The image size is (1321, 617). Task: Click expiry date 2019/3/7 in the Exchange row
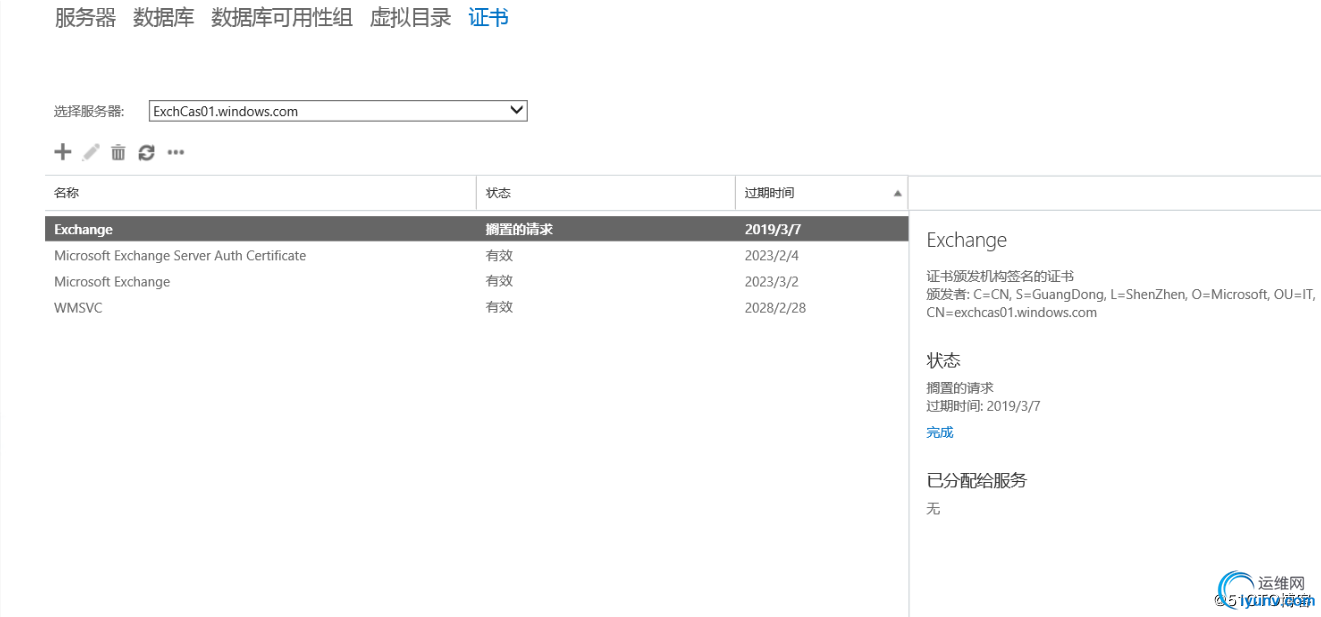pyautogui.click(x=772, y=229)
